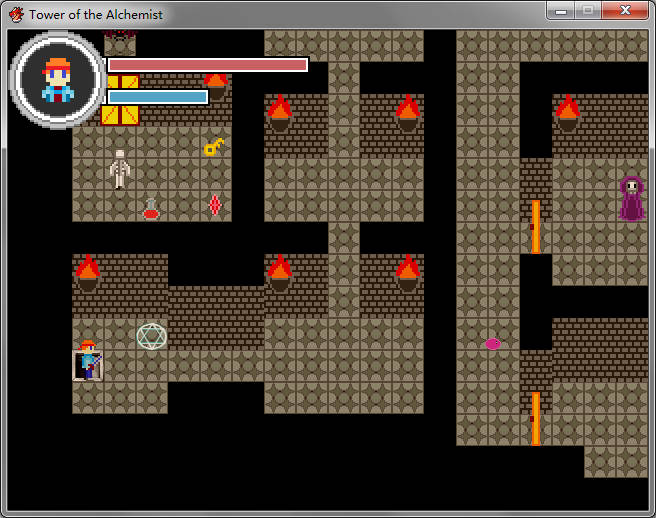Click the "Tower of the Alchemist" window title
The height and width of the screenshot is (518, 656).
(96, 15)
